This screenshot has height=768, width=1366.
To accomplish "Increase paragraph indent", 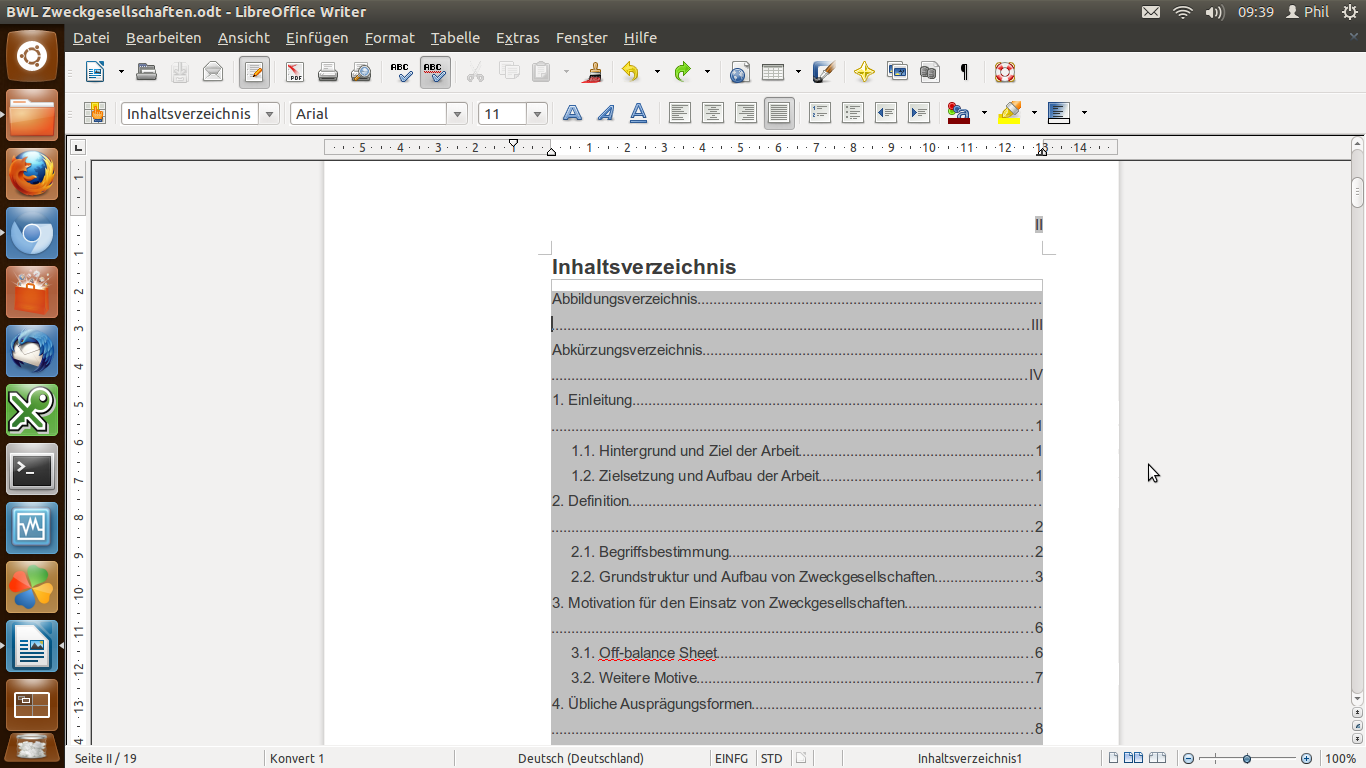I will pyautogui.click(x=919, y=113).
